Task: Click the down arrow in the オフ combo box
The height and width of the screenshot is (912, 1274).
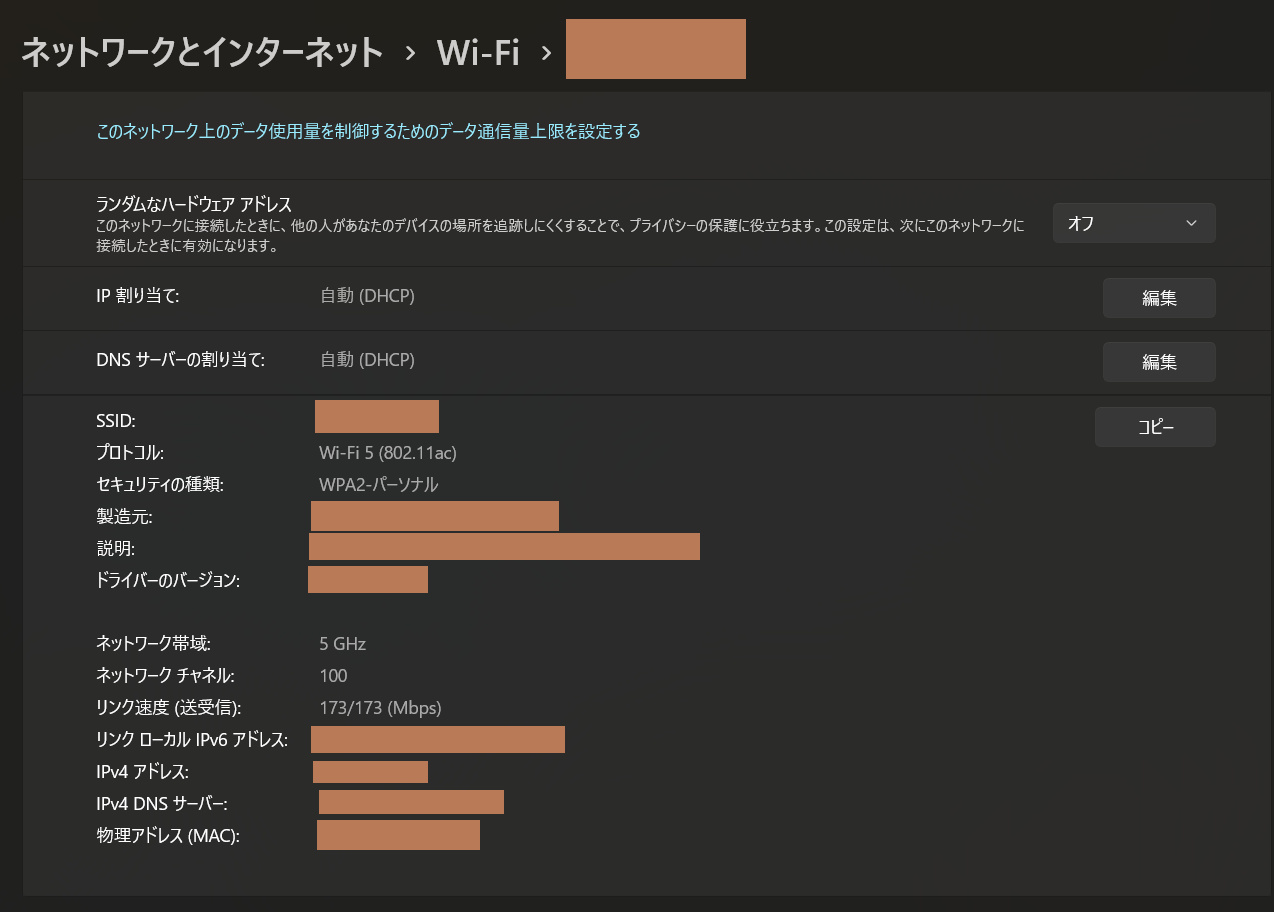Action: point(1191,223)
